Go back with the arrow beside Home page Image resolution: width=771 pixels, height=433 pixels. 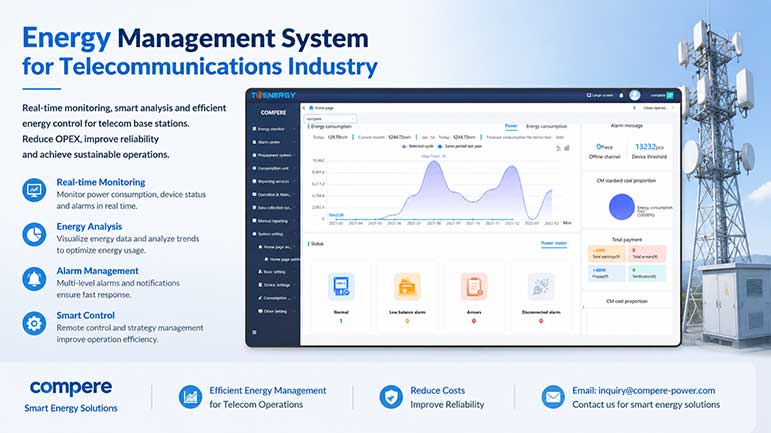tap(304, 108)
